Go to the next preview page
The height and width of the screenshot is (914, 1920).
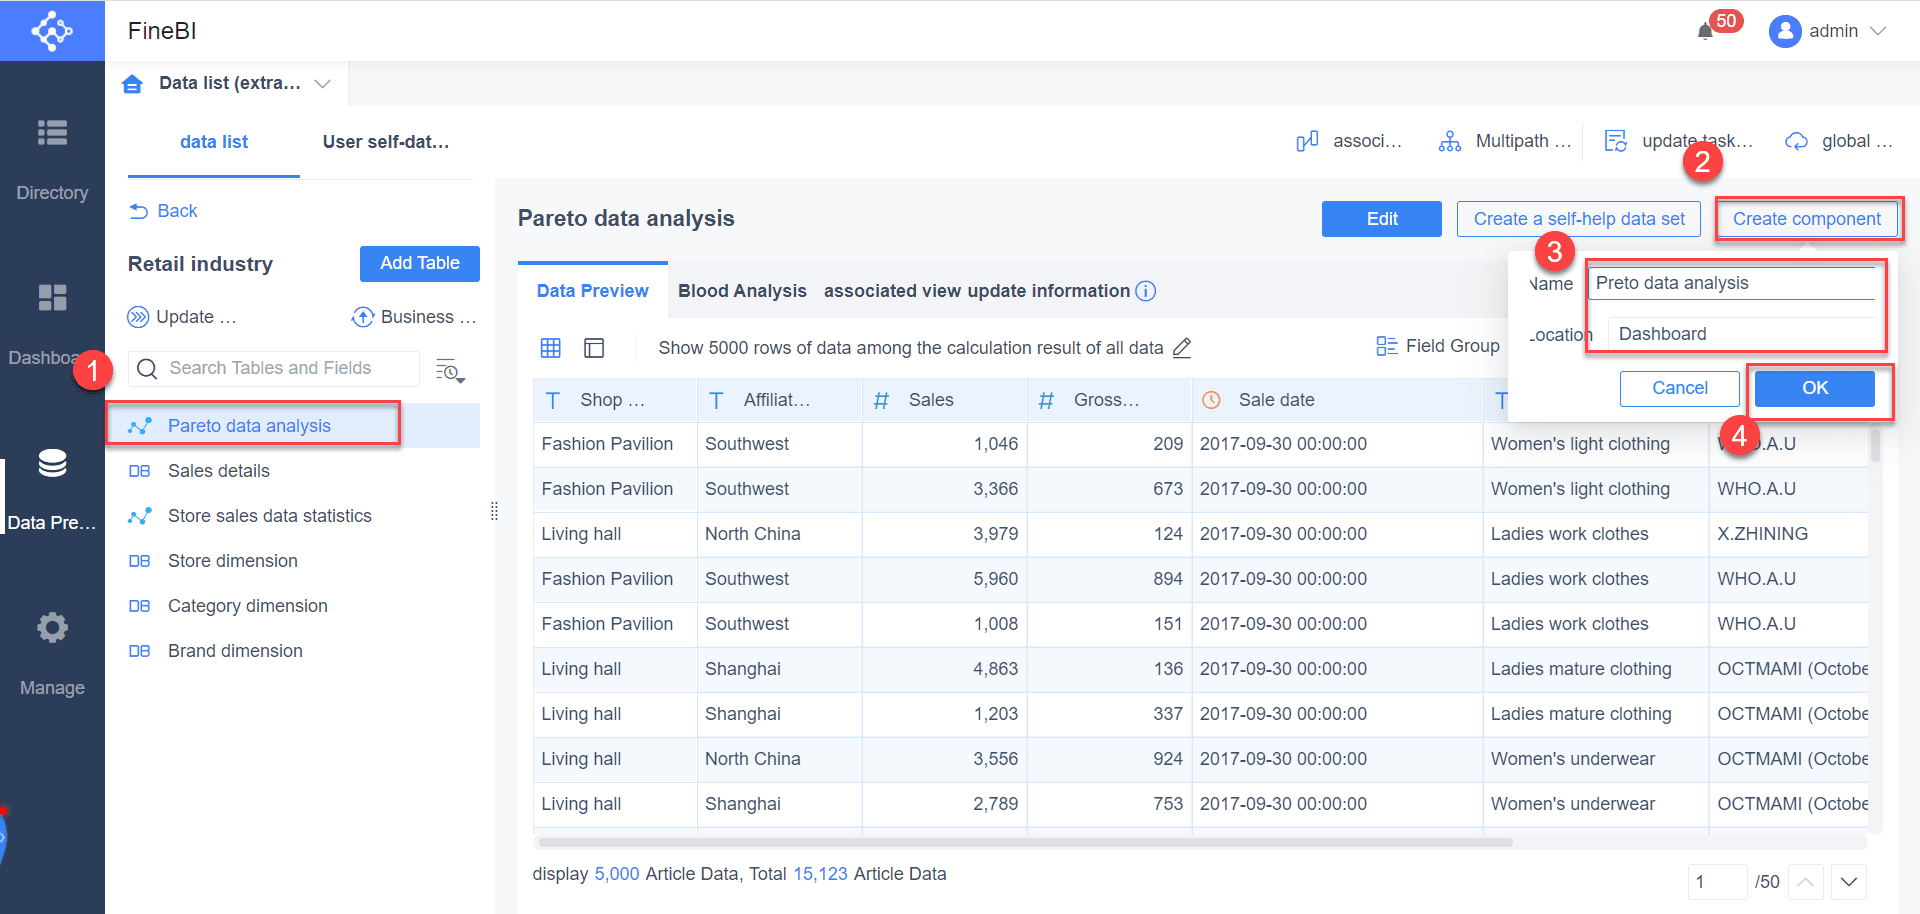coord(1849,882)
